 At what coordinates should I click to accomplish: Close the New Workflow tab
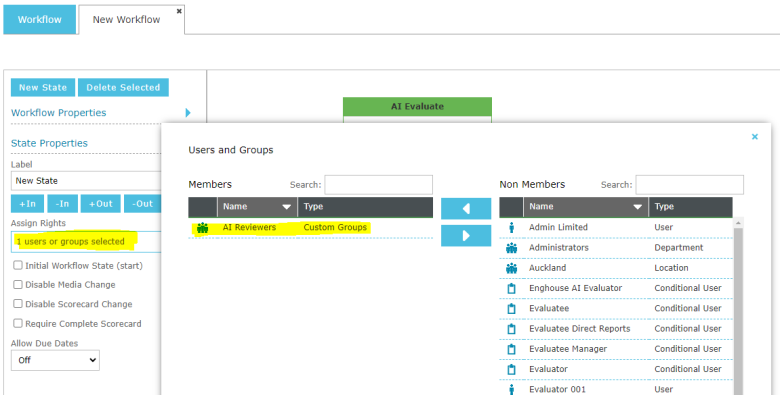coord(179,11)
